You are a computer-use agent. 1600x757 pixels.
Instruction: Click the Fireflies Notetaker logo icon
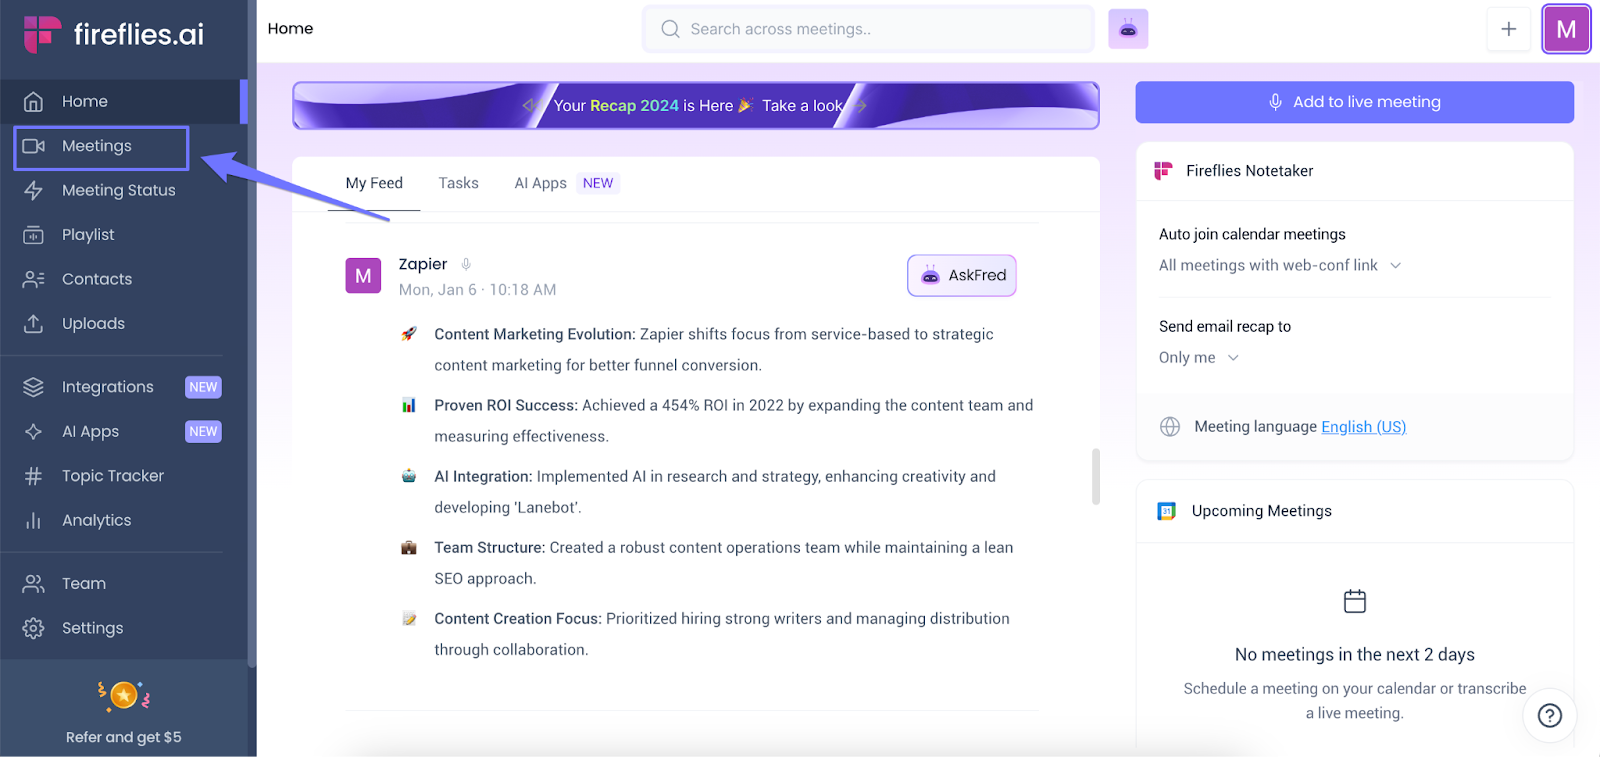pyautogui.click(x=1163, y=171)
